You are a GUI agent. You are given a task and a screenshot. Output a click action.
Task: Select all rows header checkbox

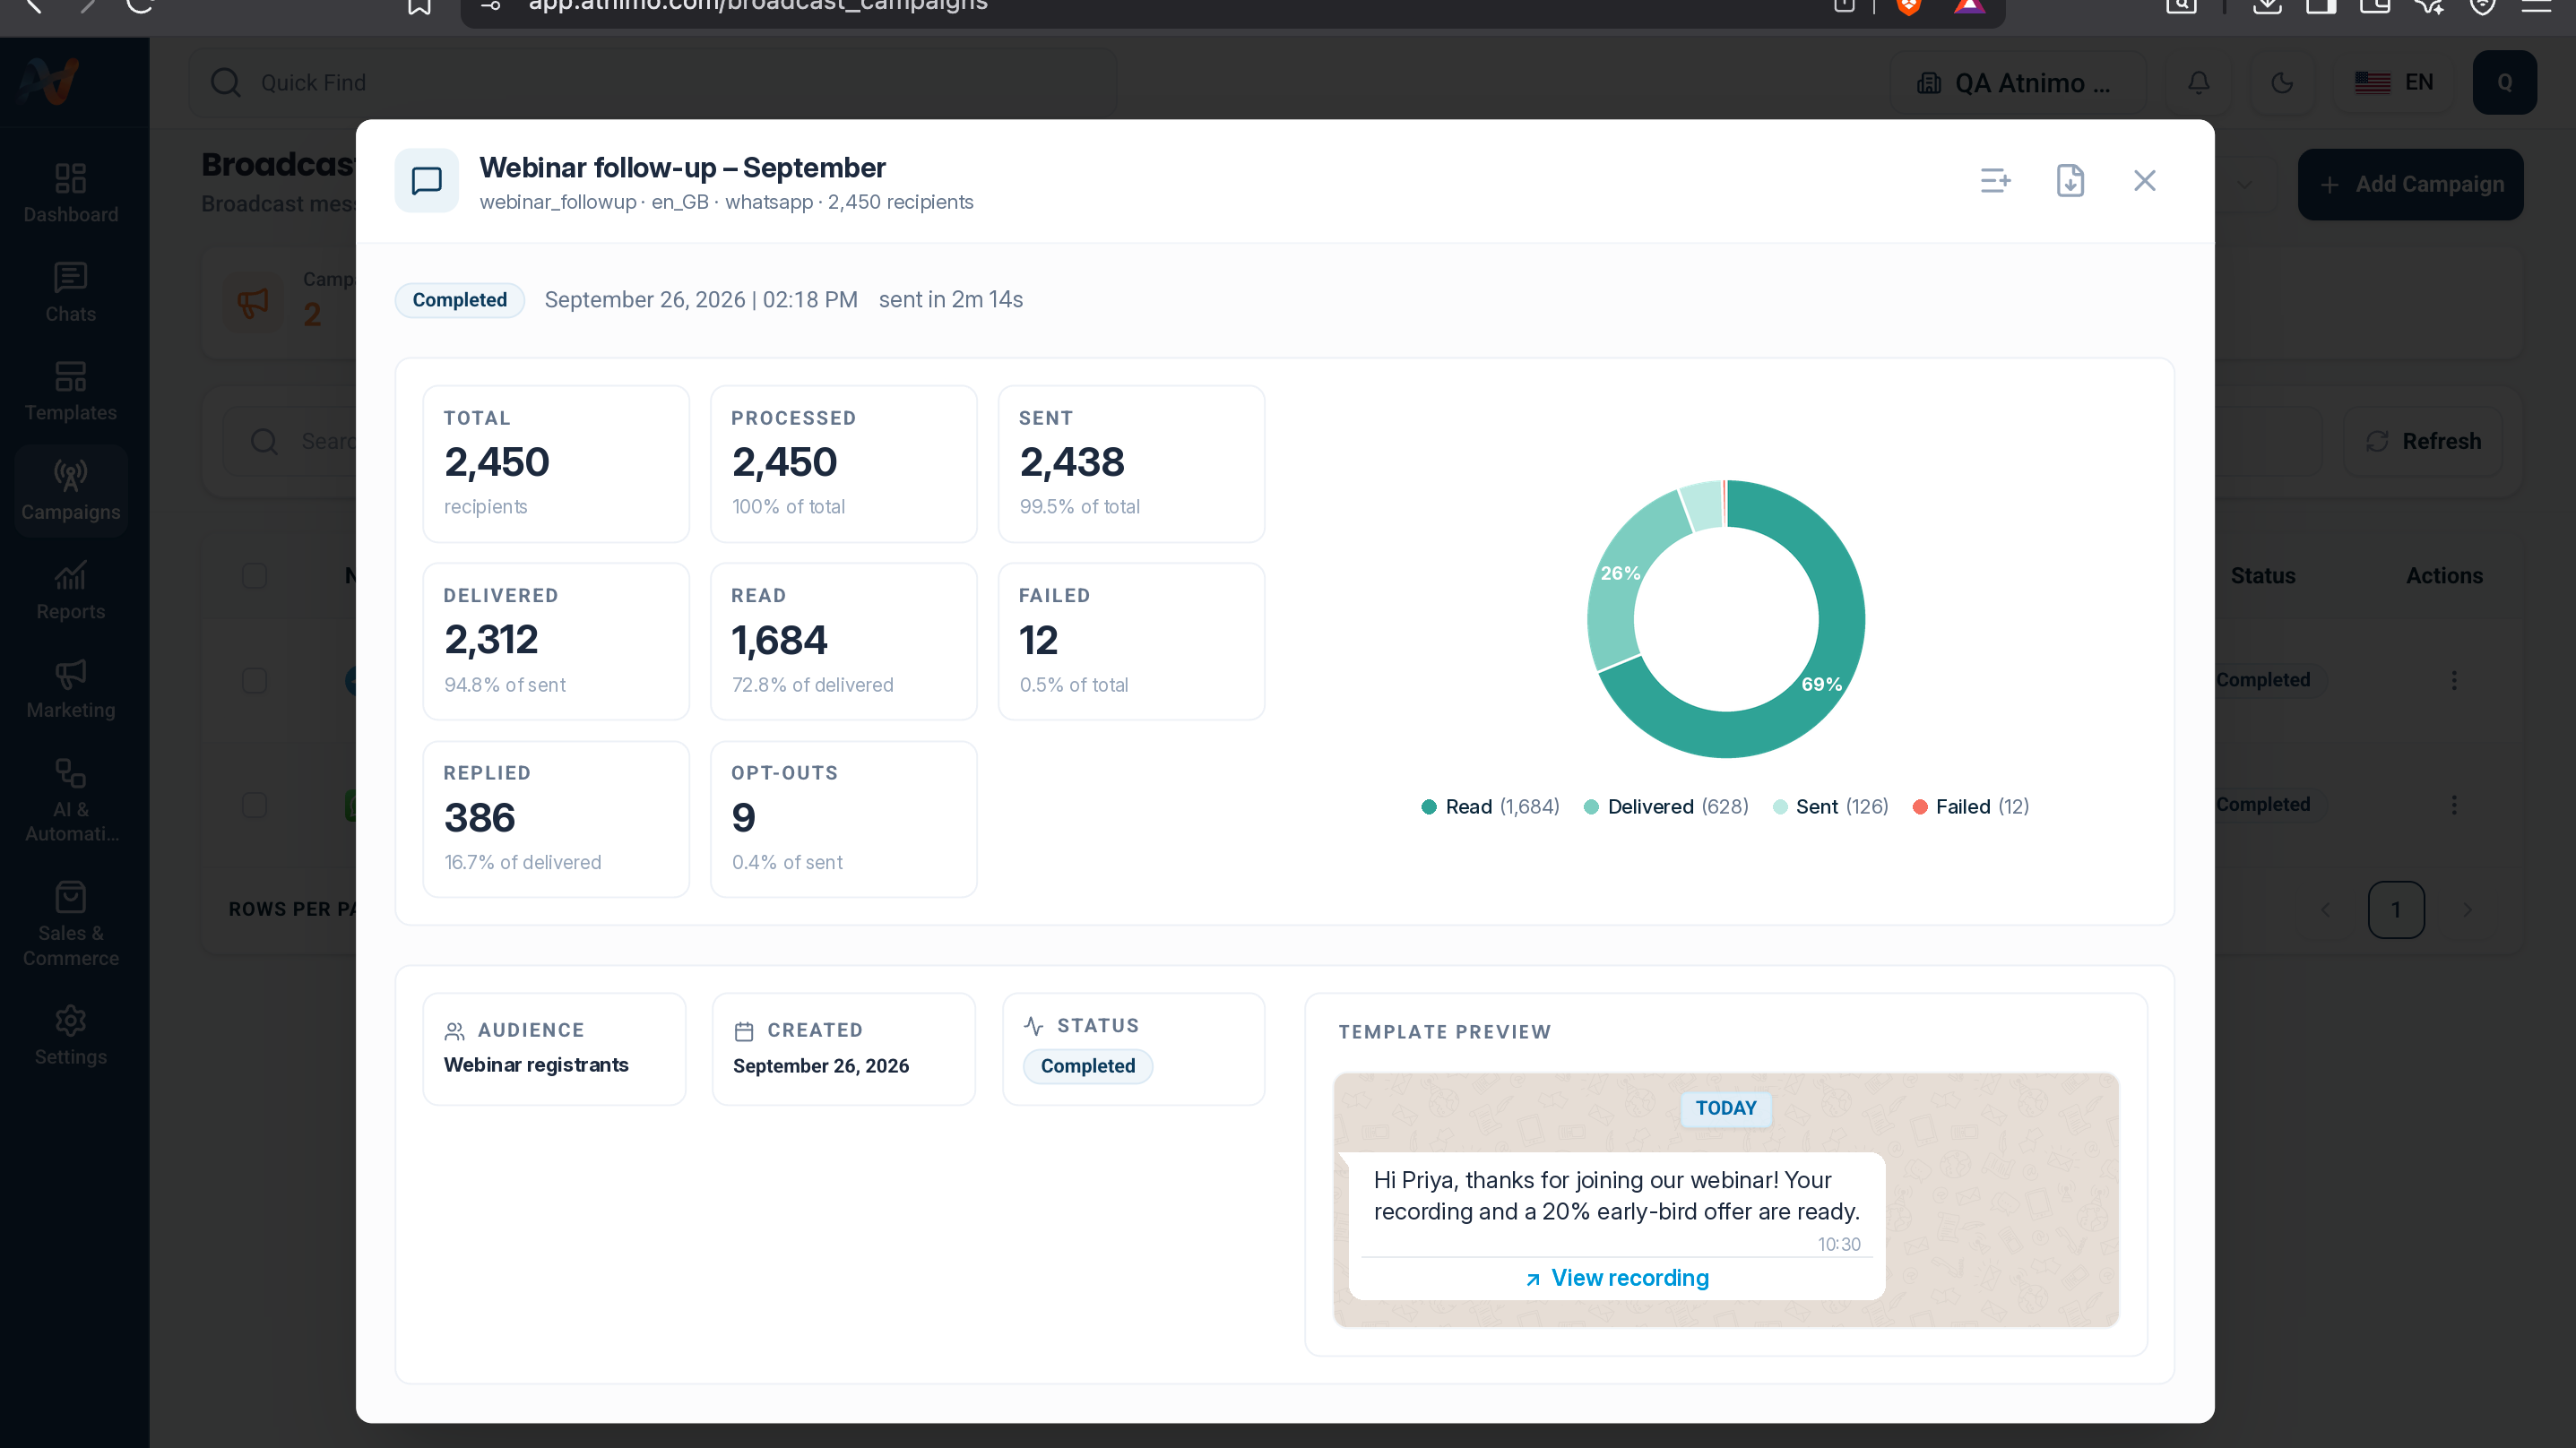coord(255,576)
